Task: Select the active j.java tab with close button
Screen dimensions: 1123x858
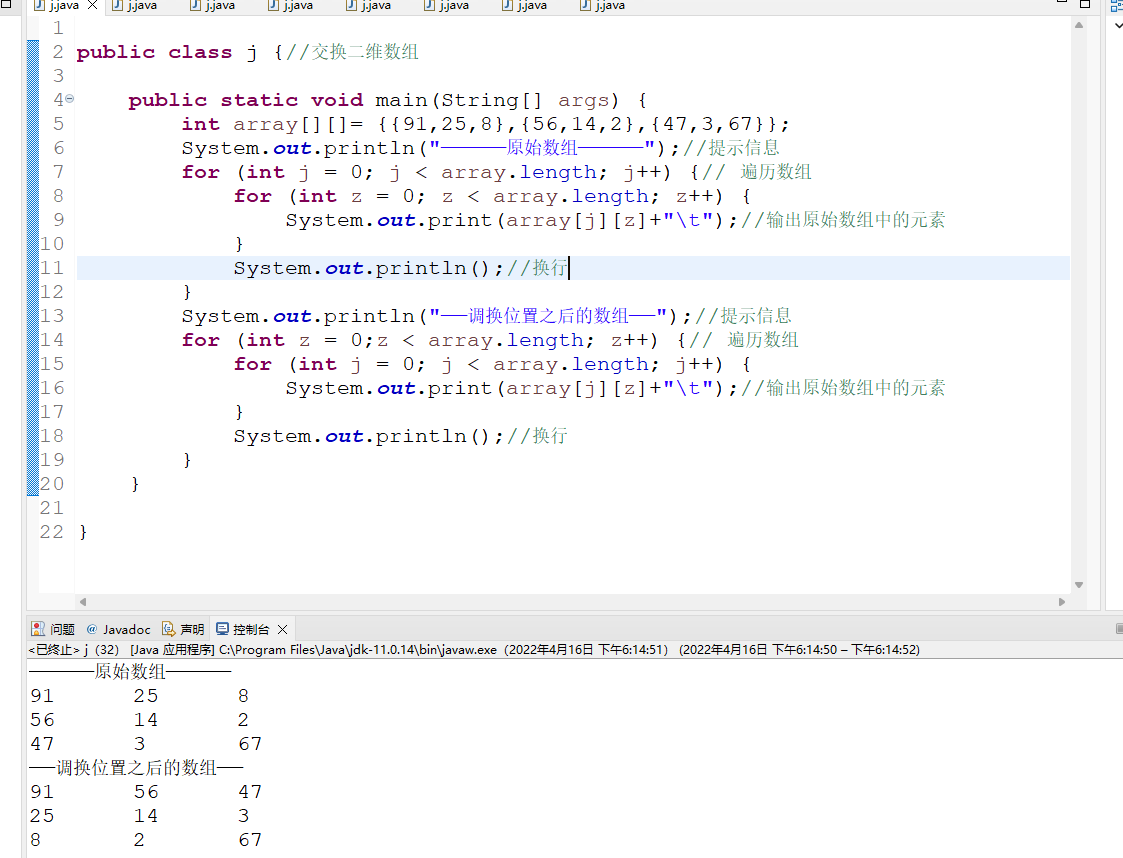Action: tap(66, 6)
